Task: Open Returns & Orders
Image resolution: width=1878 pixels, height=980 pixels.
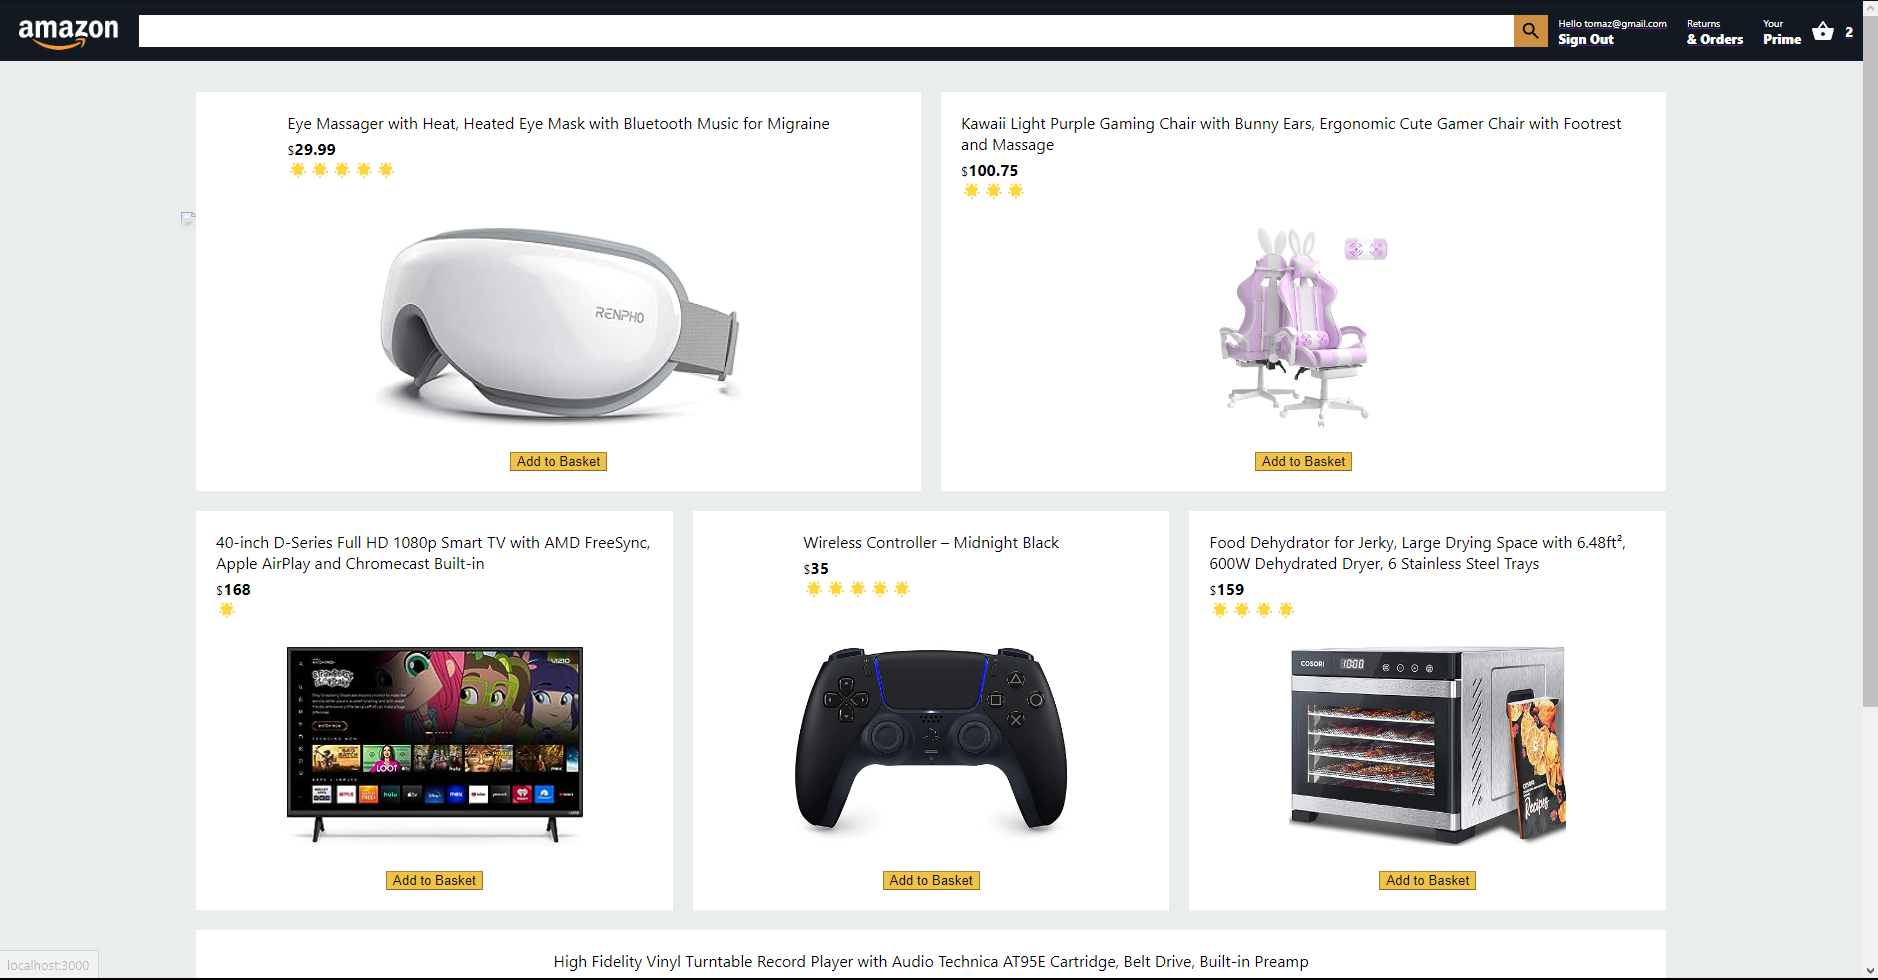Action: (x=1714, y=32)
